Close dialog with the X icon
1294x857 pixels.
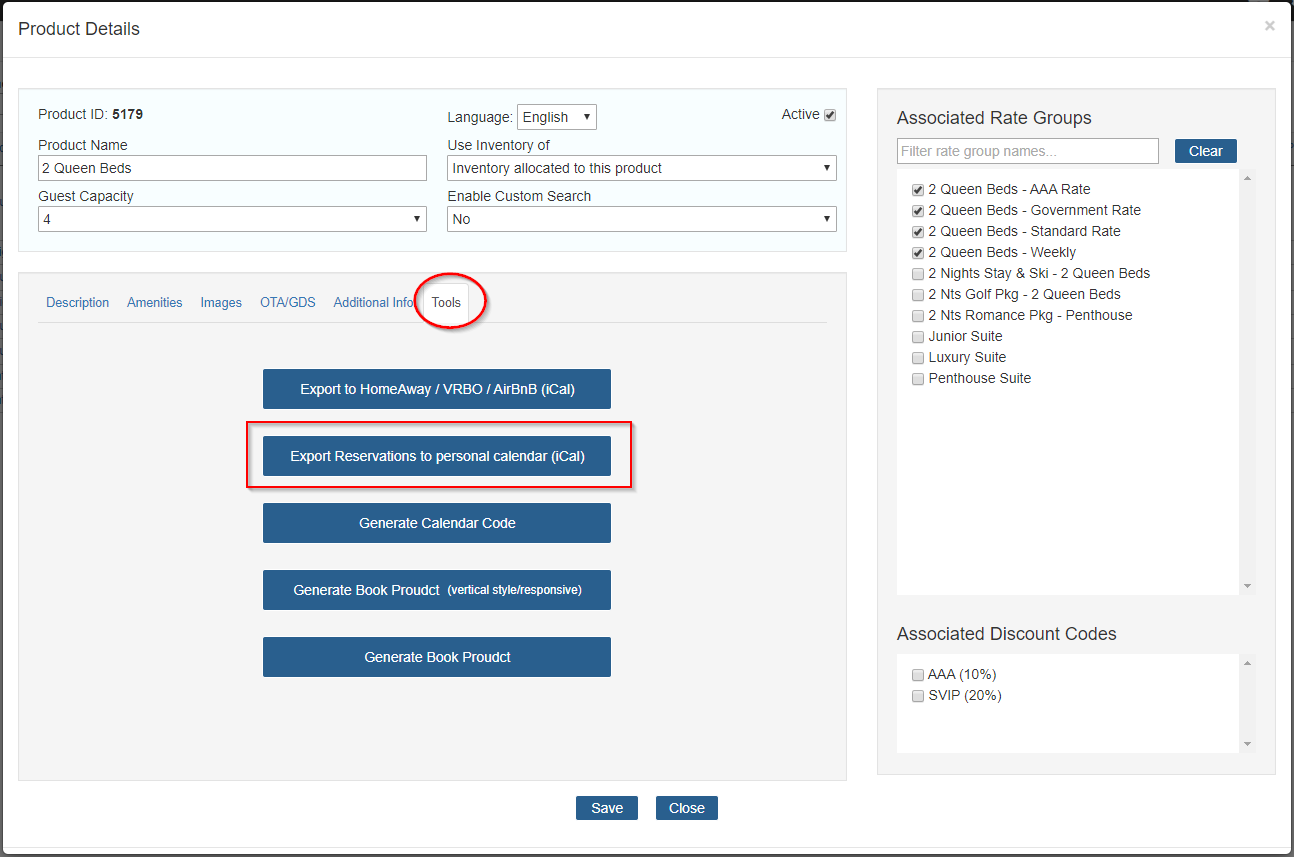click(x=1270, y=26)
